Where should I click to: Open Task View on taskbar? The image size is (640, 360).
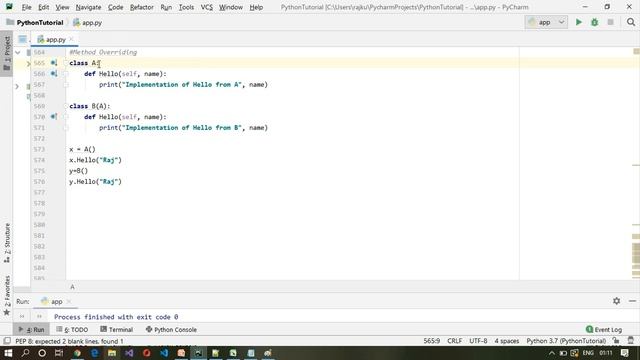tap(59, 353)
